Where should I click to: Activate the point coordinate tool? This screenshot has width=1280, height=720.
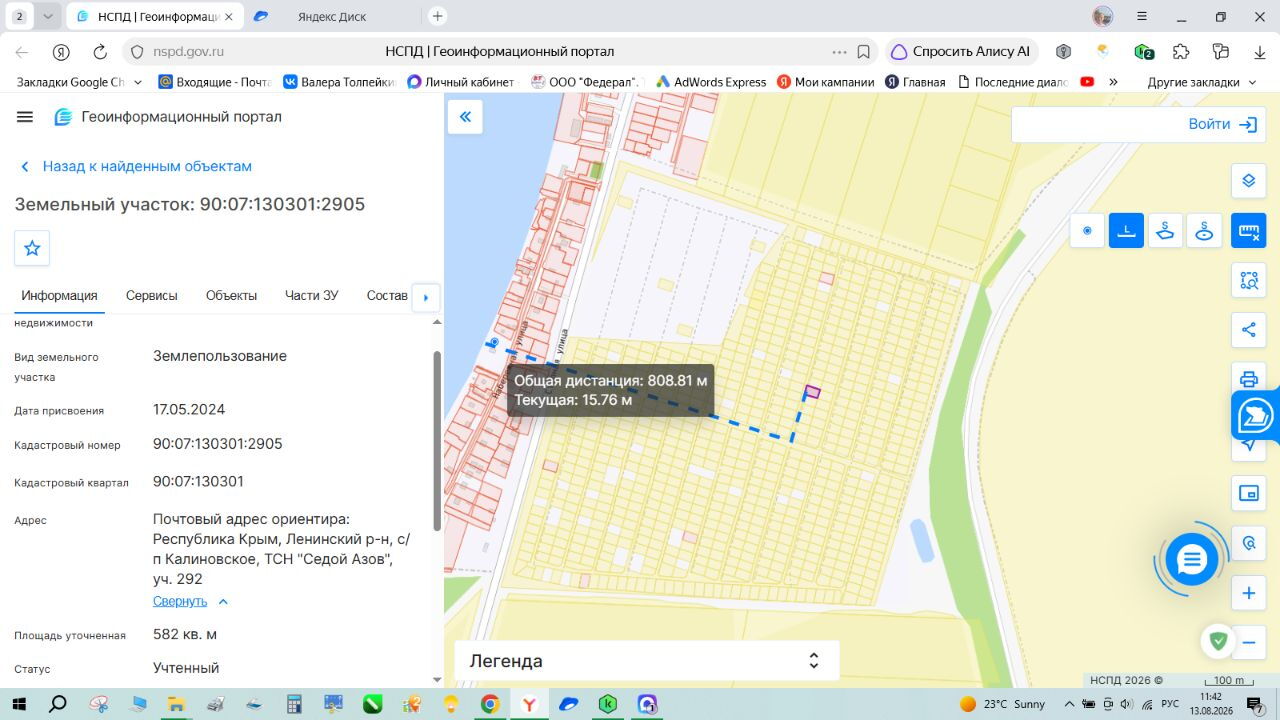tap(1087, 231)
